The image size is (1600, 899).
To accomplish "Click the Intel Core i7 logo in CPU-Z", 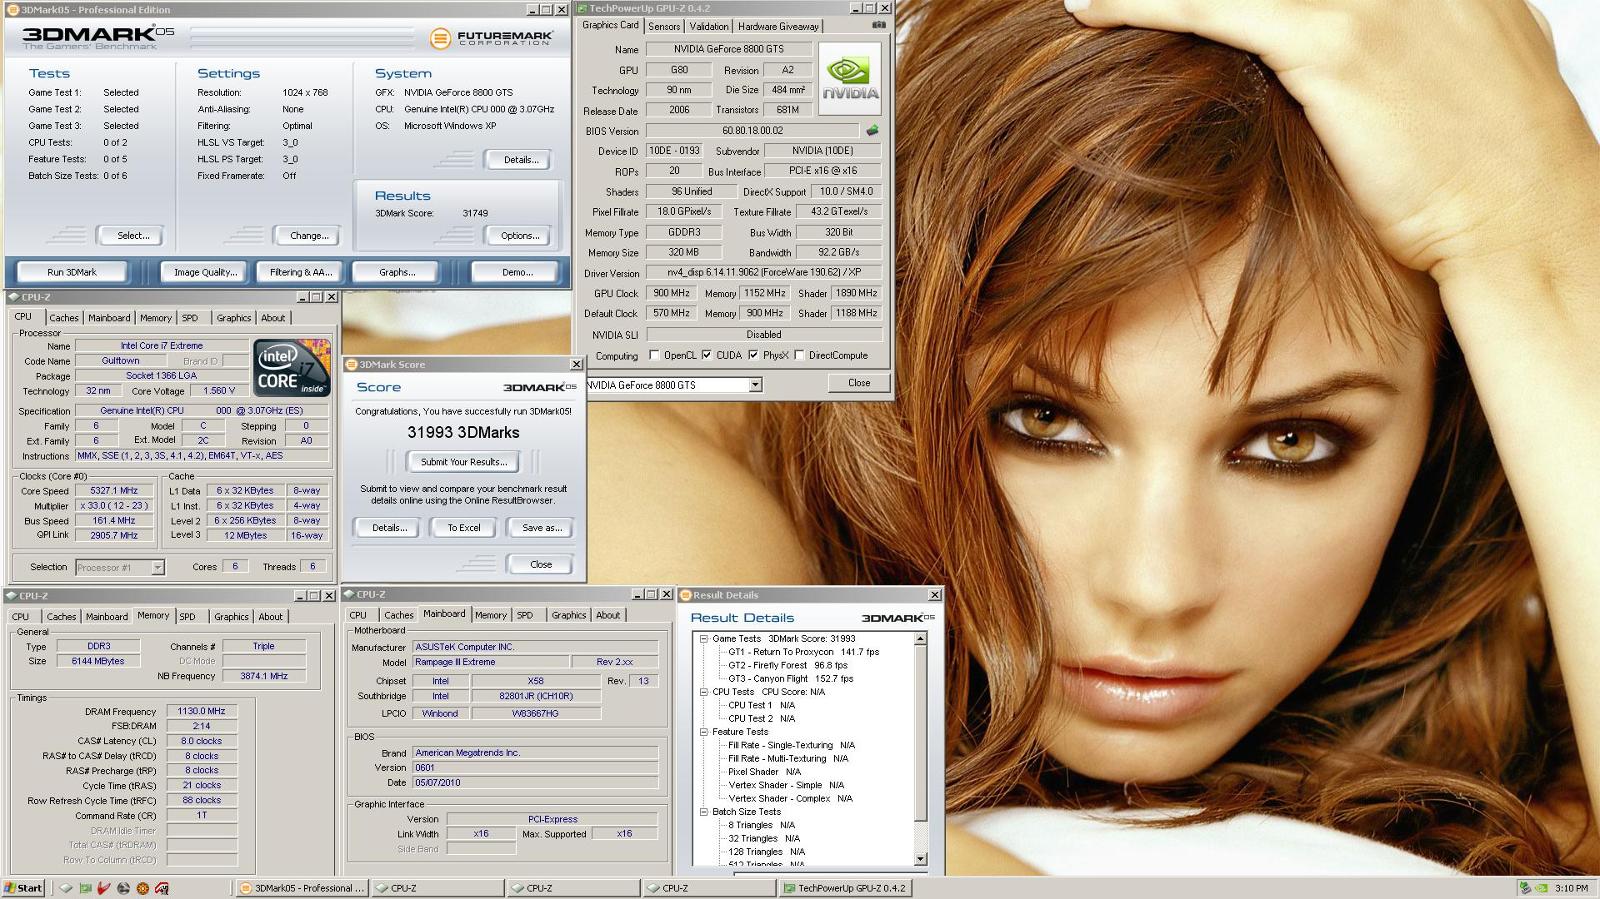I will [292, 368].
